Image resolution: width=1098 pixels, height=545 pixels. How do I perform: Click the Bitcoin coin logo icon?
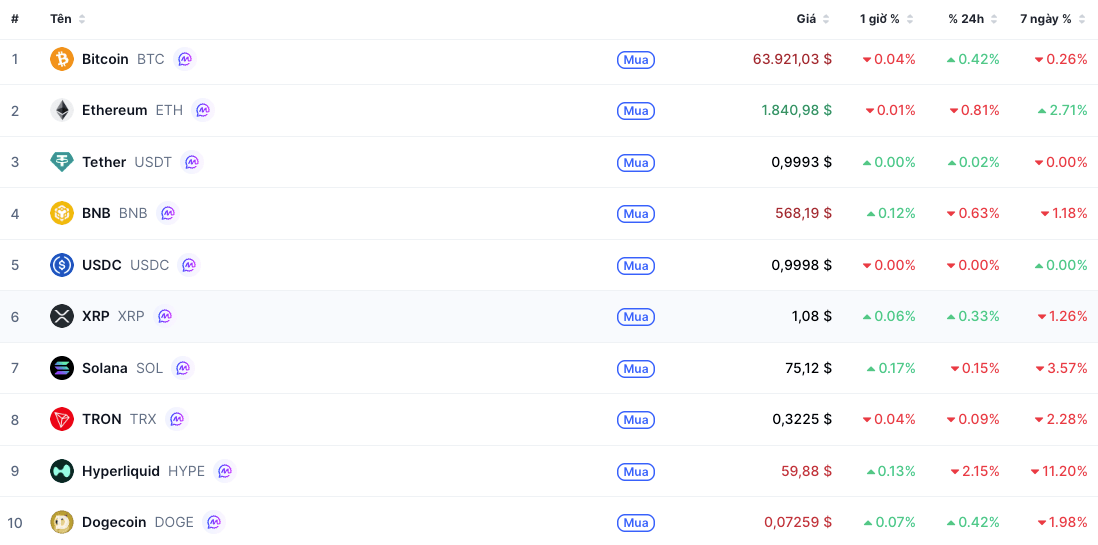[x=62, y=59]
